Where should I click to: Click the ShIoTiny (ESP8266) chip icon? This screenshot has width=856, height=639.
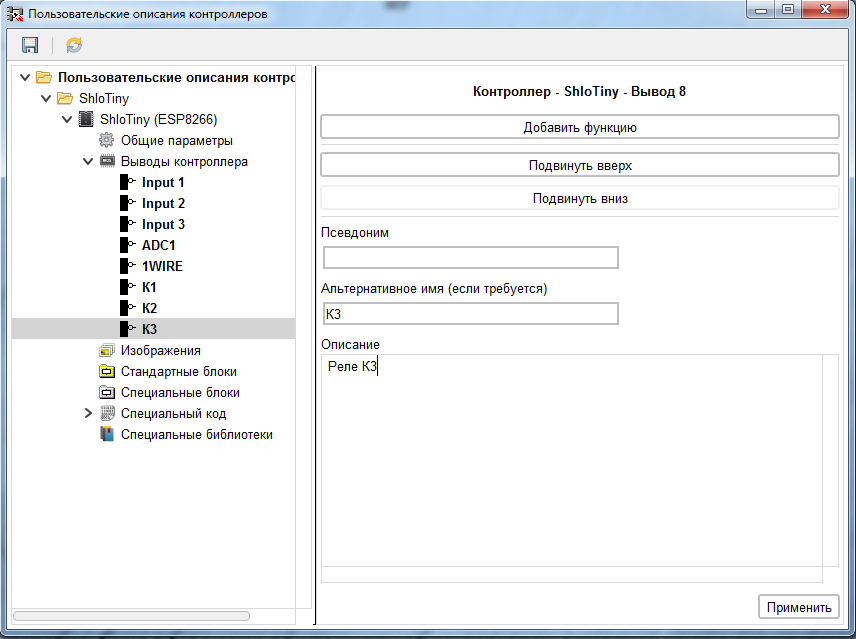point(86,119)
